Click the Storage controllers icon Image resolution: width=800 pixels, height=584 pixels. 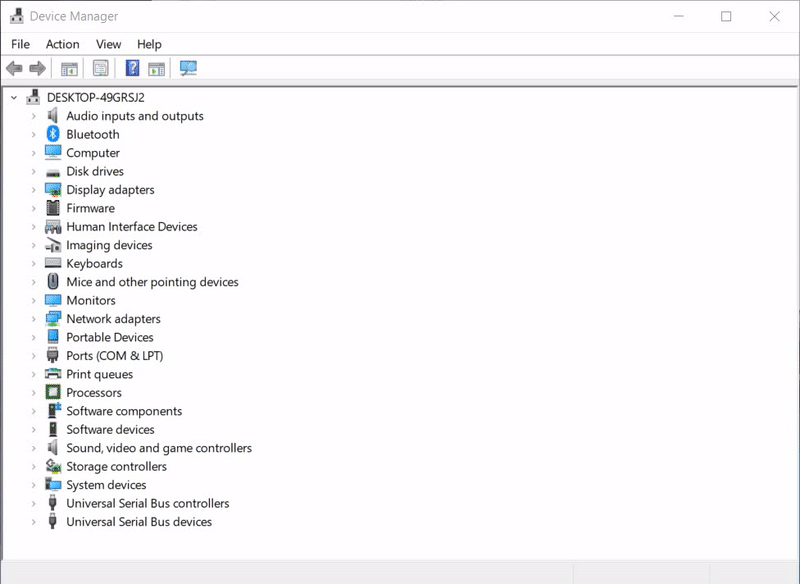pos(53,466)
